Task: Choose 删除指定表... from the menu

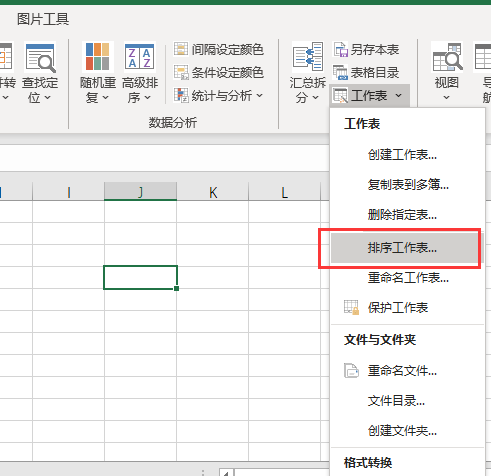Action: pos(407,215)
